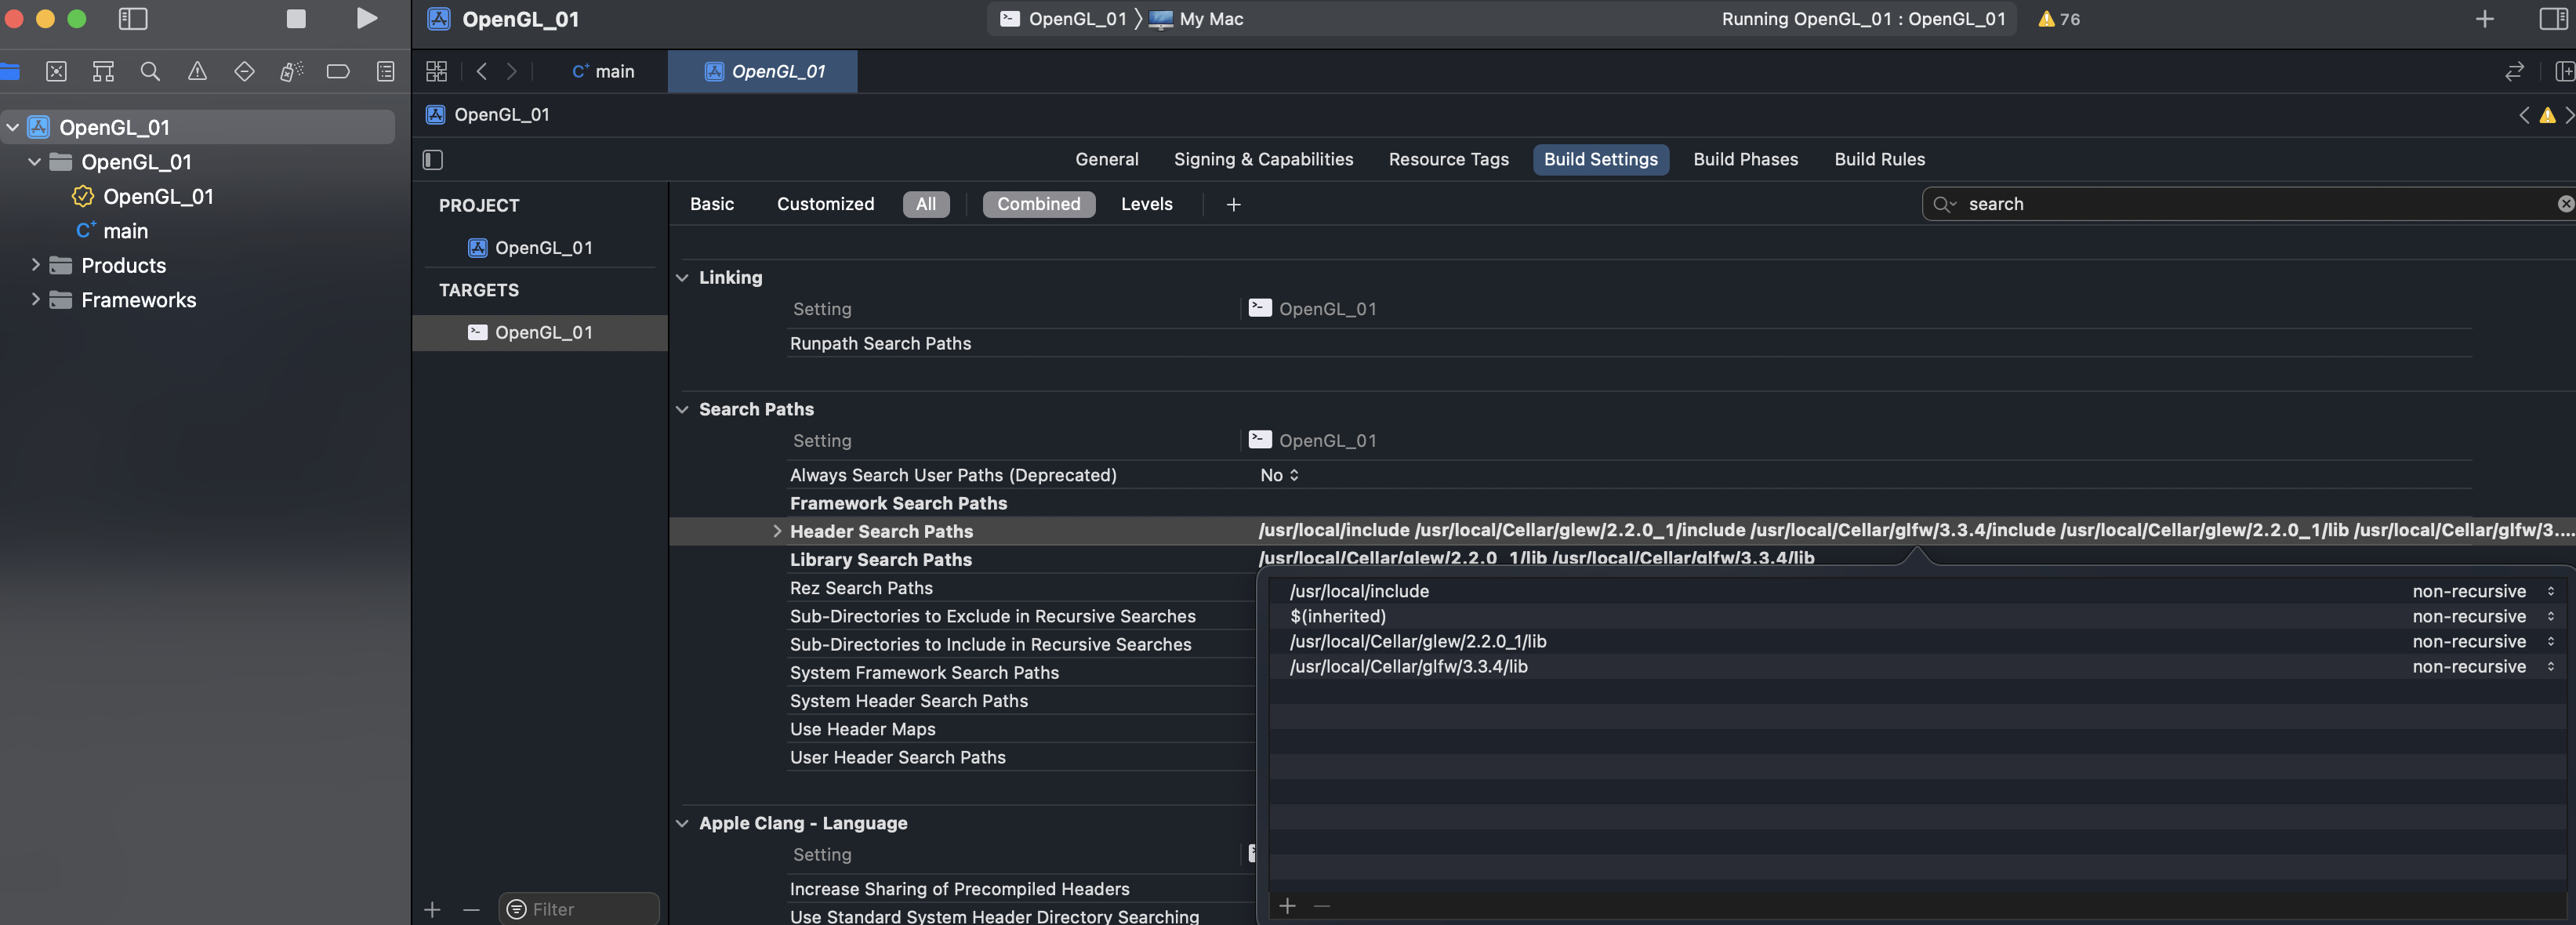Open the test navigator diamond icon
This screenshot has width=2576, height=925.
coord(244,71)
